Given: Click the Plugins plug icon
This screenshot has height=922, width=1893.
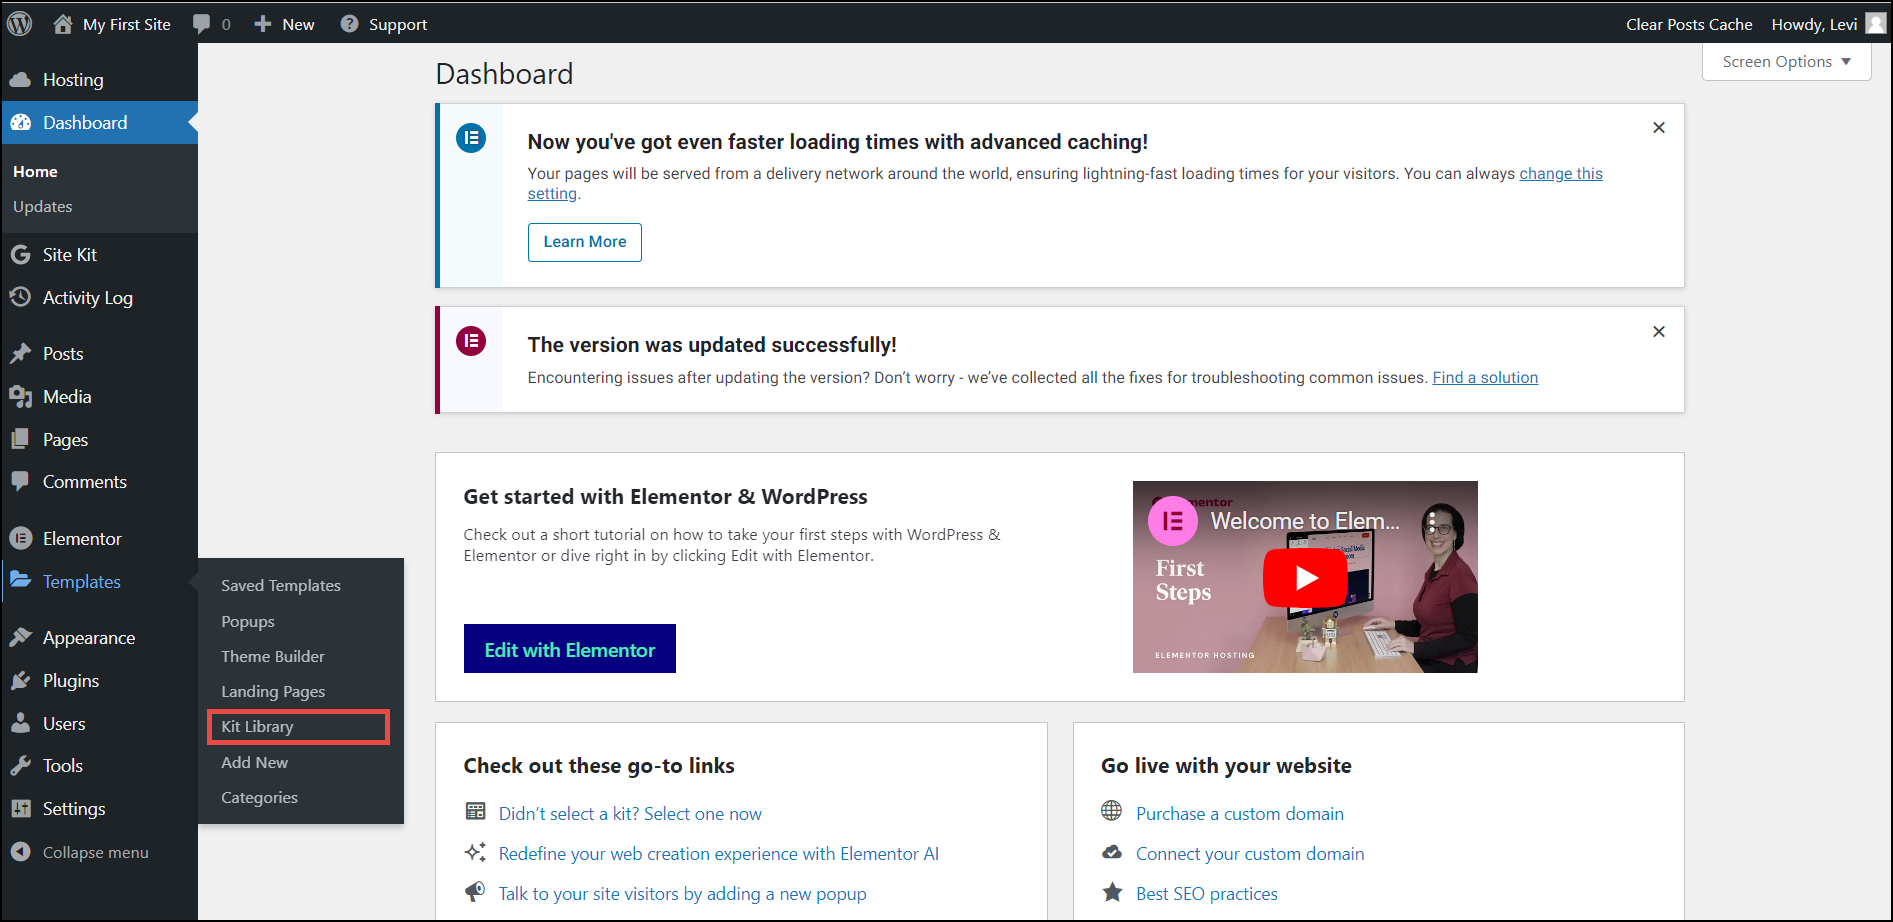Looking at the screenshot, I should [21, 680].
